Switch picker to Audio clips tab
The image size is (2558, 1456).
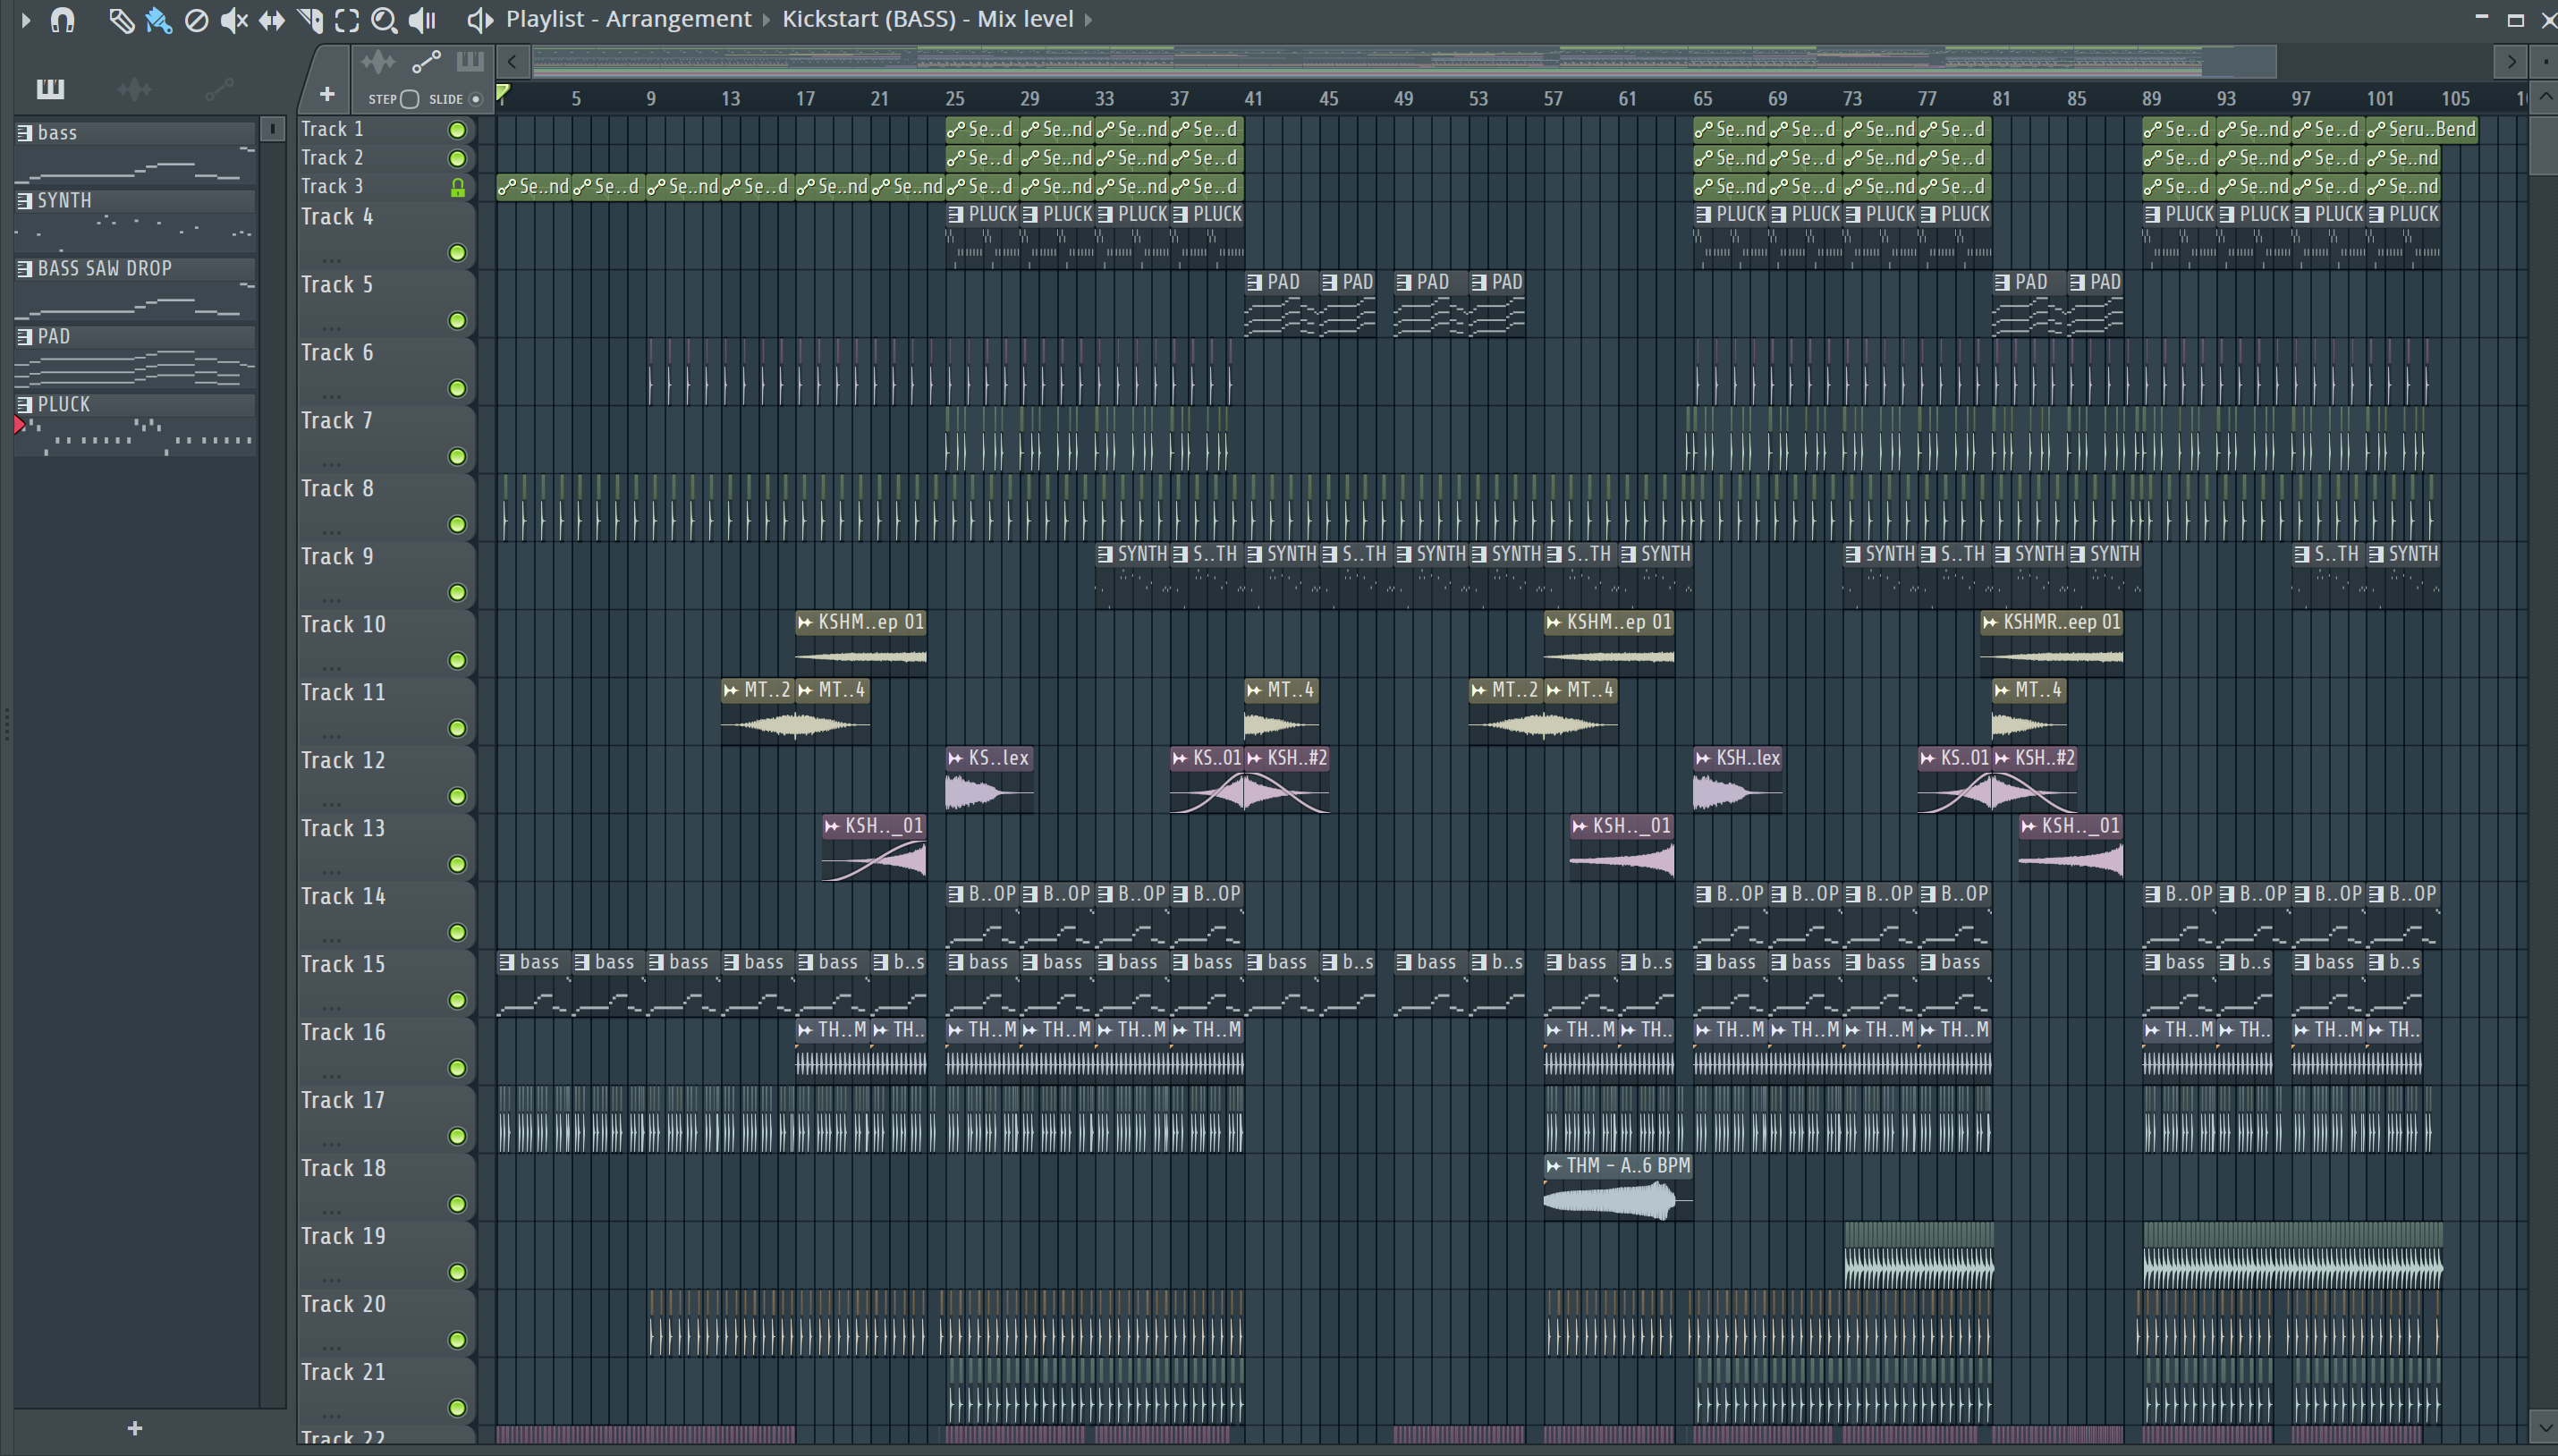[134, 90]
